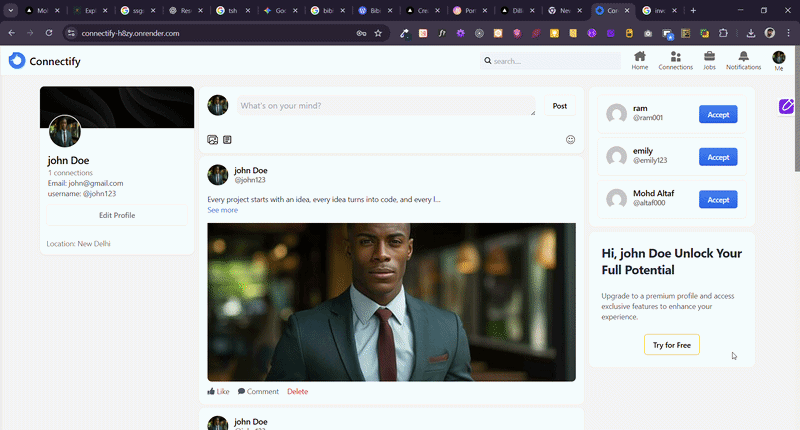Click the Edit Profile button
This screenshot has width=800, height=430.
tap(117, 215)
